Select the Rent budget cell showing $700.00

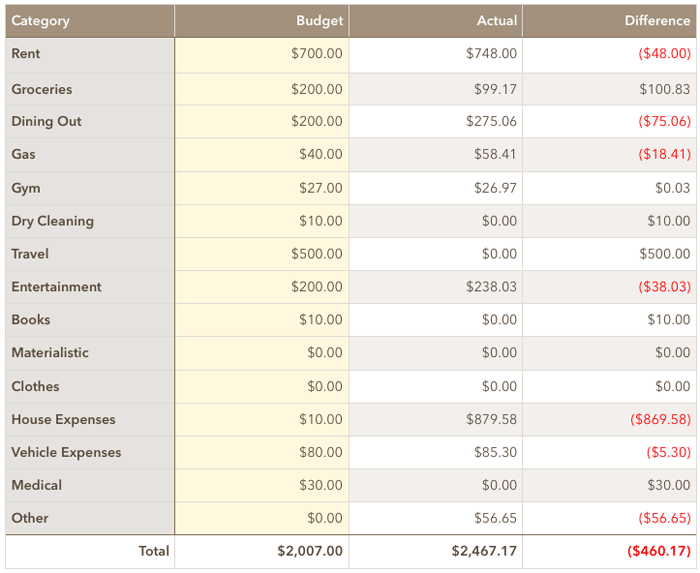point(262,55)
